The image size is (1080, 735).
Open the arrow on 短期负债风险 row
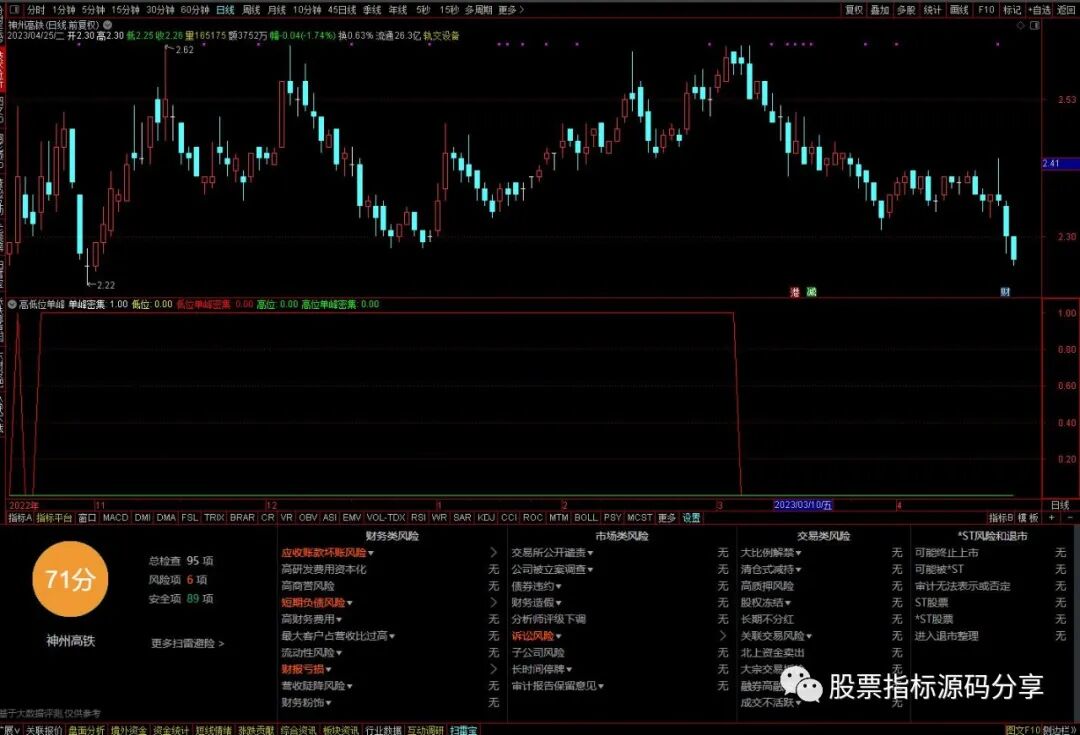pyautogui.click(x=493, y=603)
